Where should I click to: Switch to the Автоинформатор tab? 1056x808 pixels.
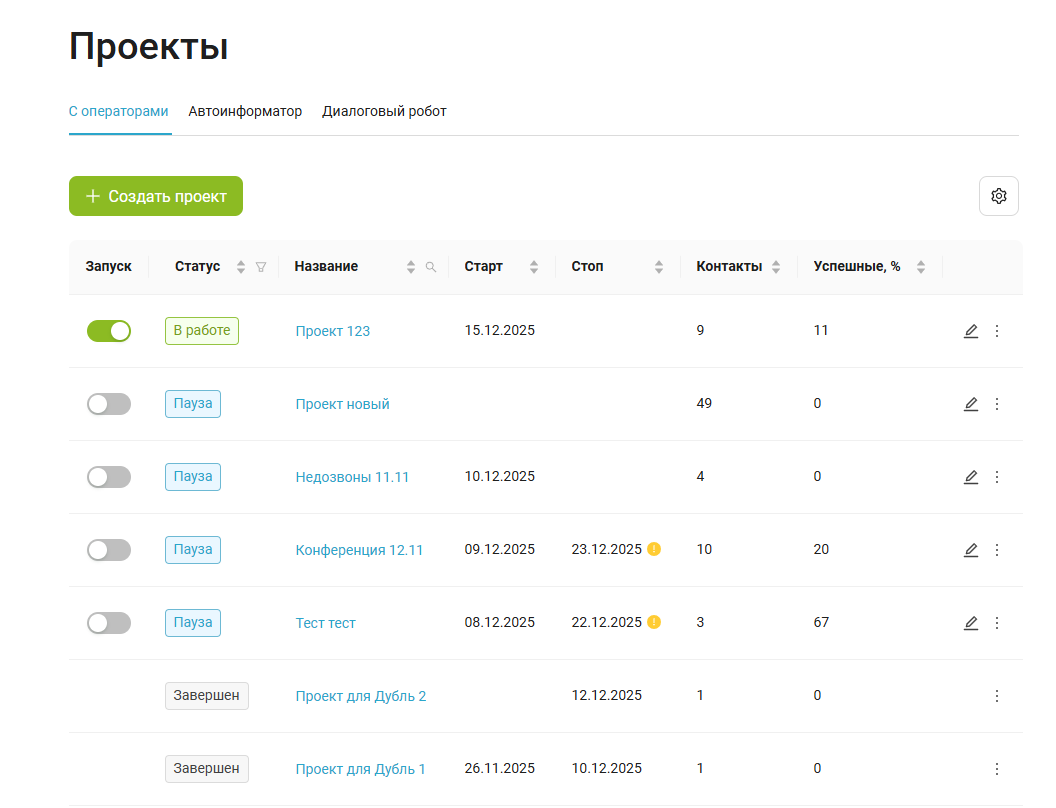245,111
